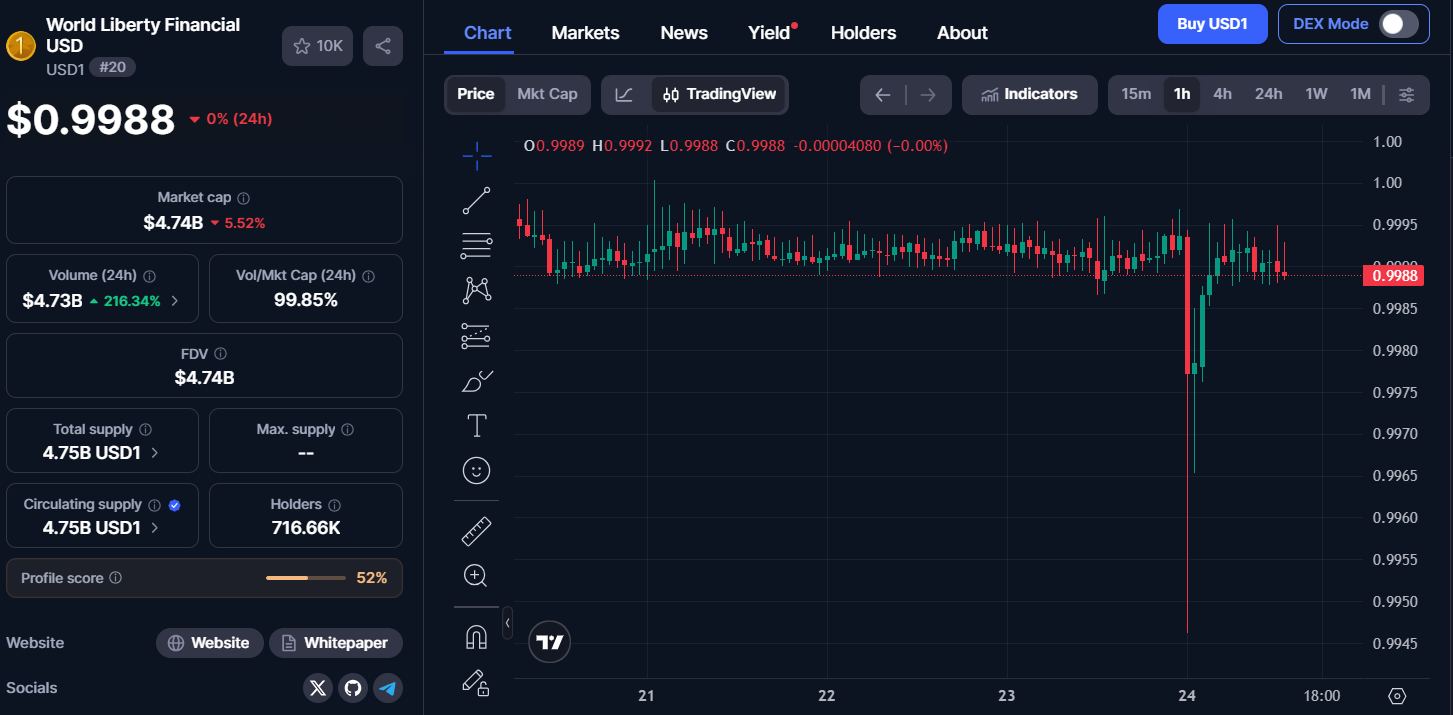Expand Circulating supply details chevron
The width and height of the screenshot is (1453, 715).
[154, 528]
